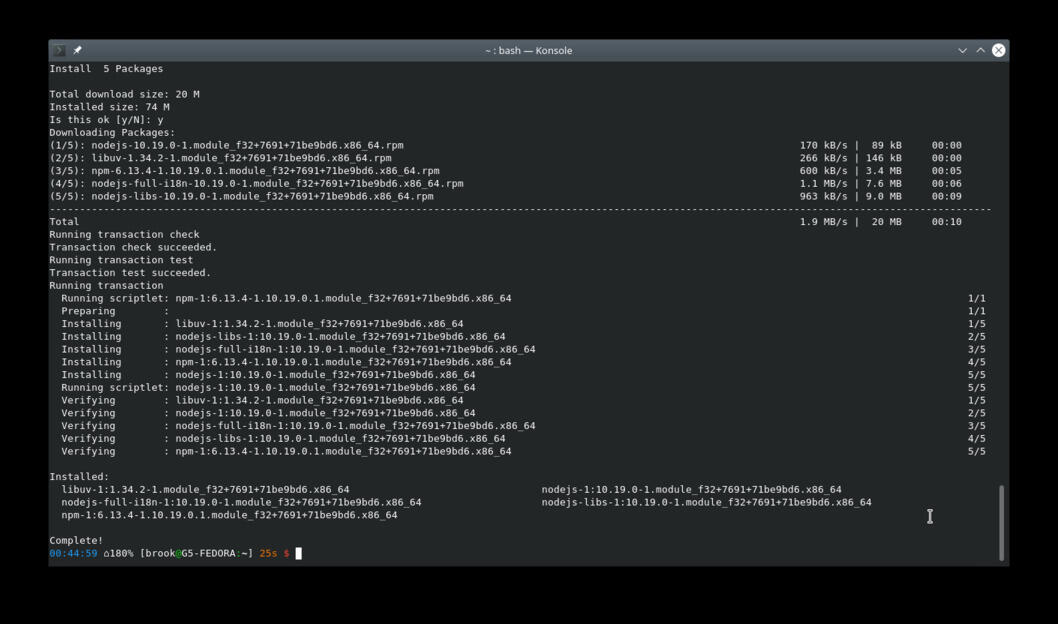
Task: Click the "00:10" total download time
Action: point(947,222)
